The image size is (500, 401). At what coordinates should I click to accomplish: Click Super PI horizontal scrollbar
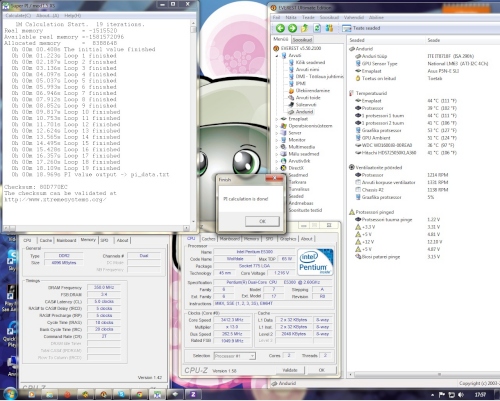click(x=96, y=228)
